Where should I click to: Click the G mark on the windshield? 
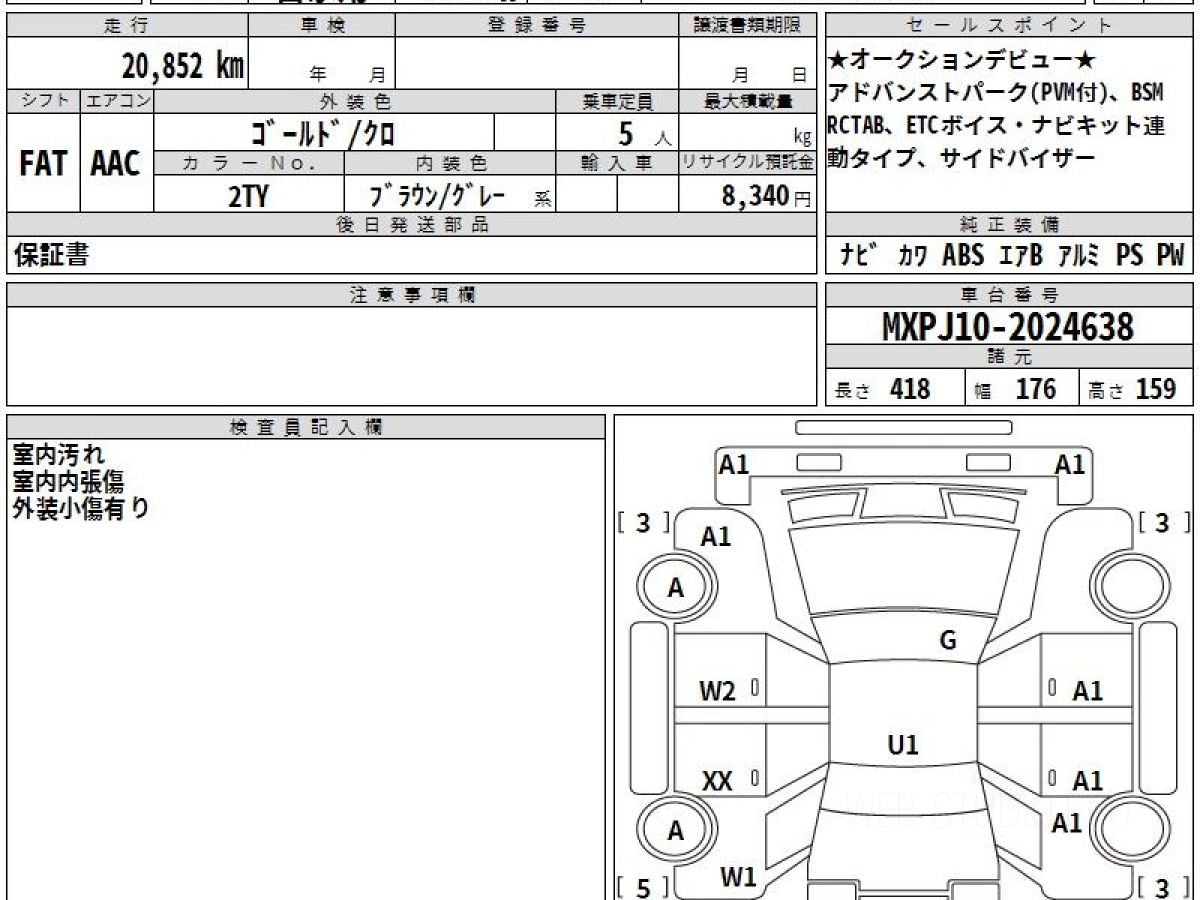[x=948, y=641]
